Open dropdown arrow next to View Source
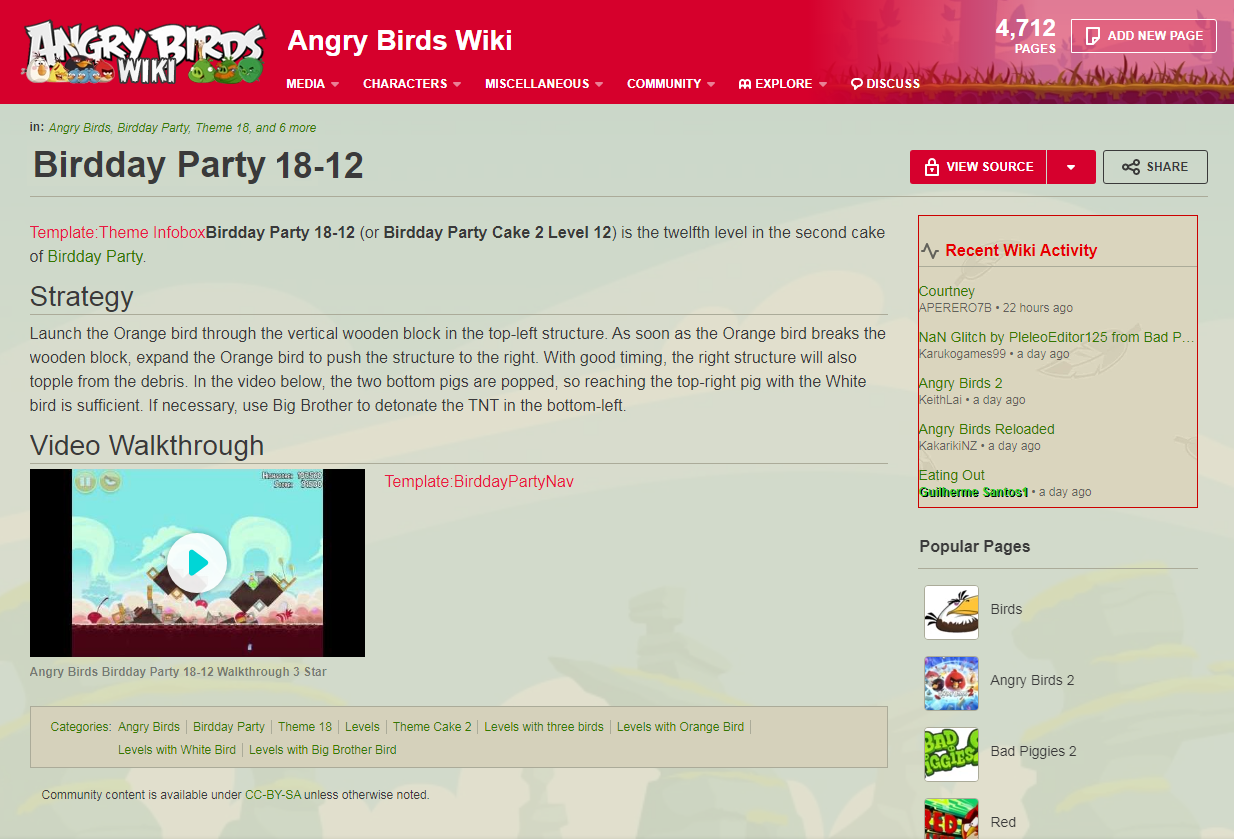 pyautogui.click(x=1071, y=167)
